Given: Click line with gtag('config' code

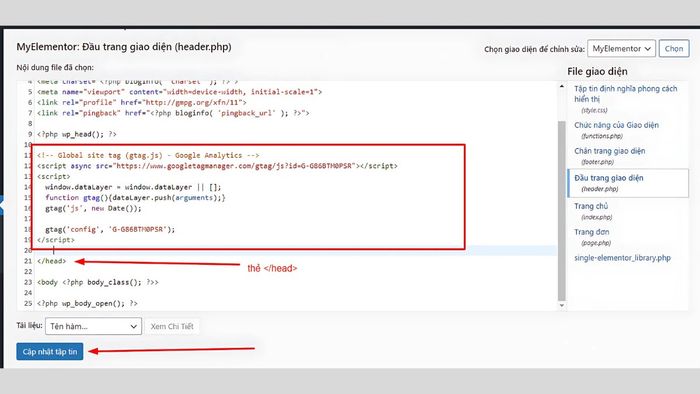Looking at the screenshot, I should [110, 229].
